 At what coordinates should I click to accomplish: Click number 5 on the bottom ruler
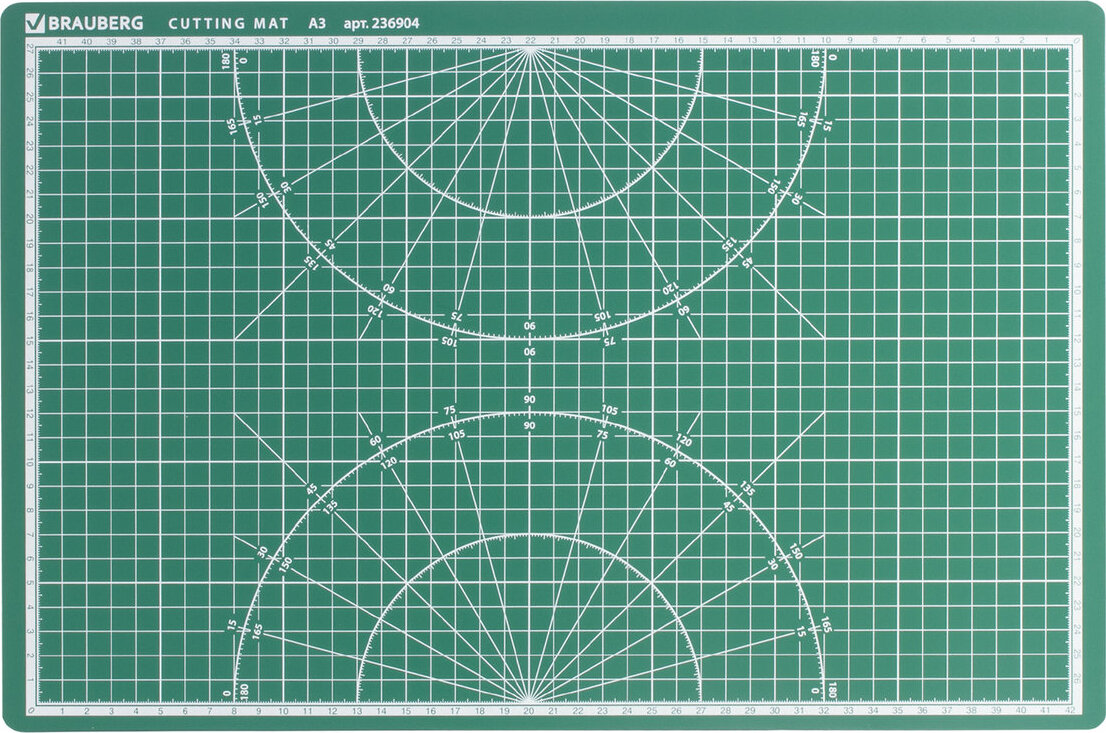pyautogui.click(x=160, y=711)
